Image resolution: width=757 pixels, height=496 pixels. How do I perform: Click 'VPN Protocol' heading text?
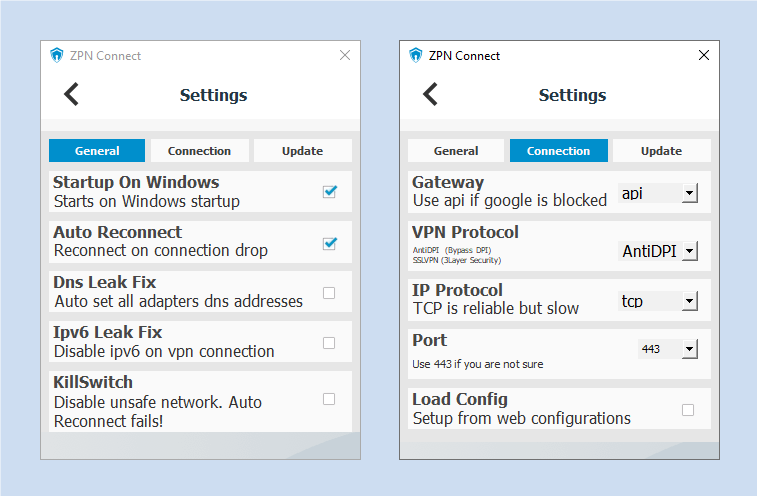point(465,232)
